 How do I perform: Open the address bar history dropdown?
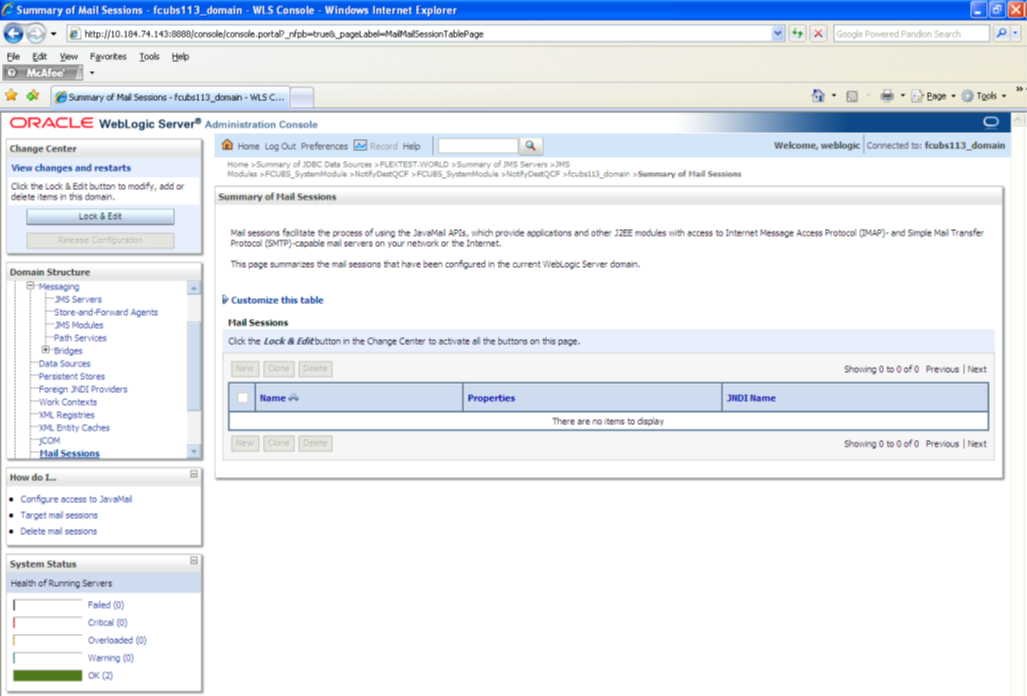pos(777,33)
